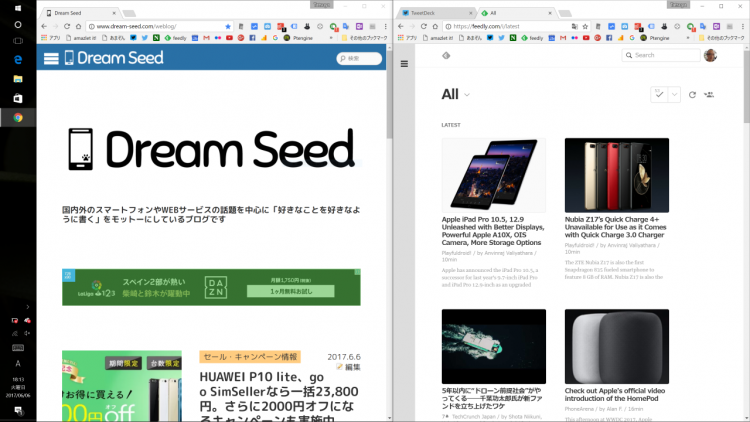The height and width of the screenshot is (422, 750).
Task: Open Gmail bookmark in Dream Seed window
Action: pos(206,38)
